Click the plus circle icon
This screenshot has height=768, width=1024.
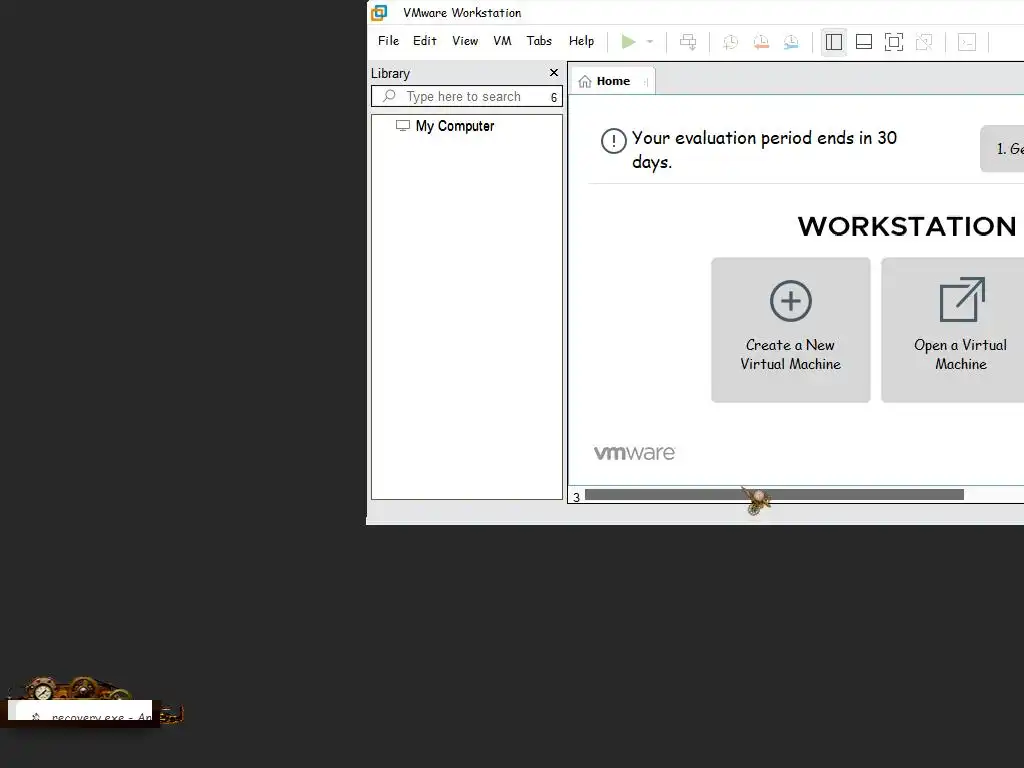pos(791,301)
